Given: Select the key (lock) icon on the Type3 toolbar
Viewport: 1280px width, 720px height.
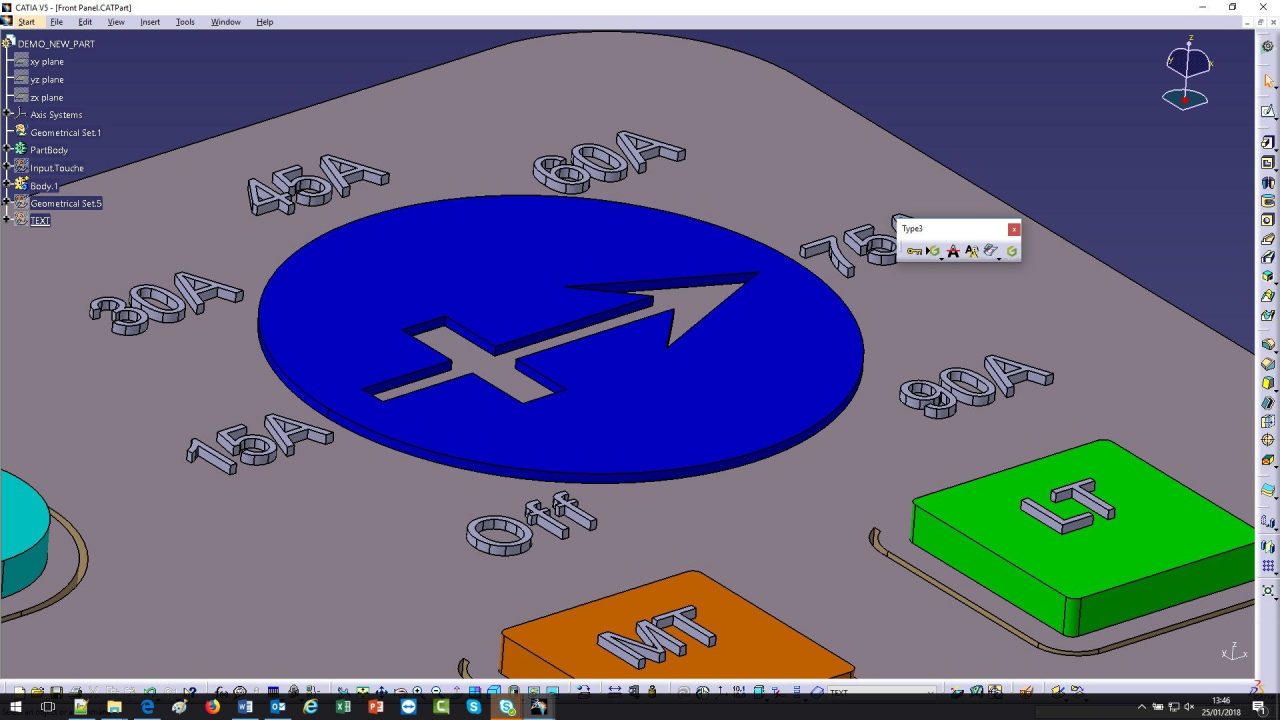Looking at the screenshot, I should point(913,251).
